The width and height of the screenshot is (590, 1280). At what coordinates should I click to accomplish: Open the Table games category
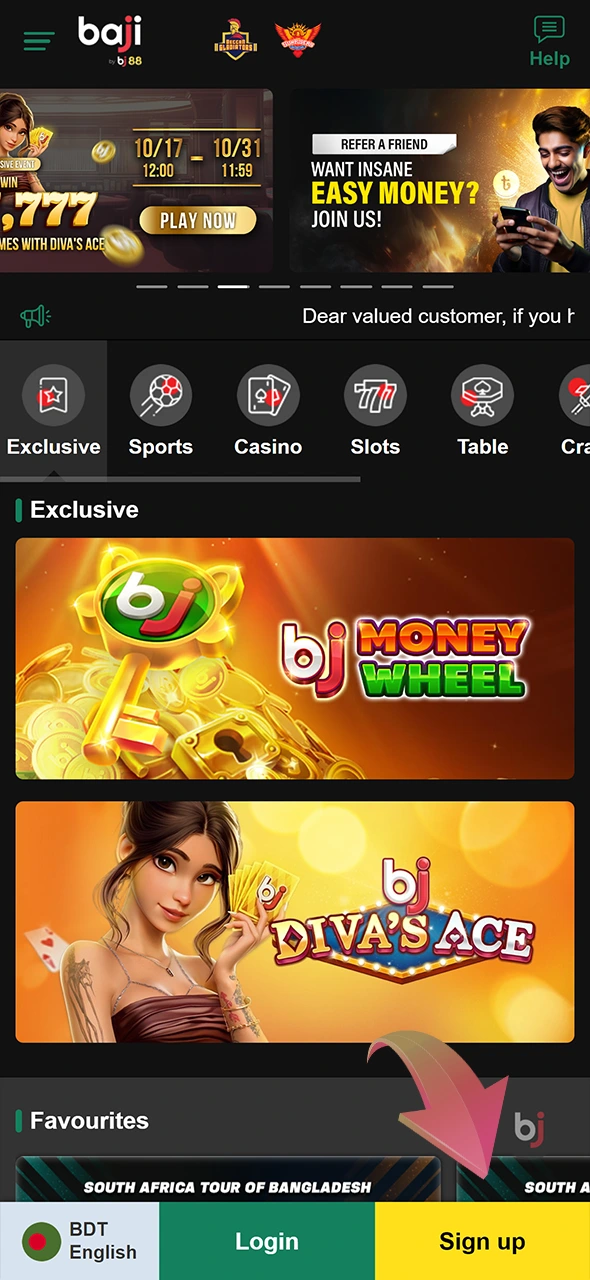click(x=483, y=411)
